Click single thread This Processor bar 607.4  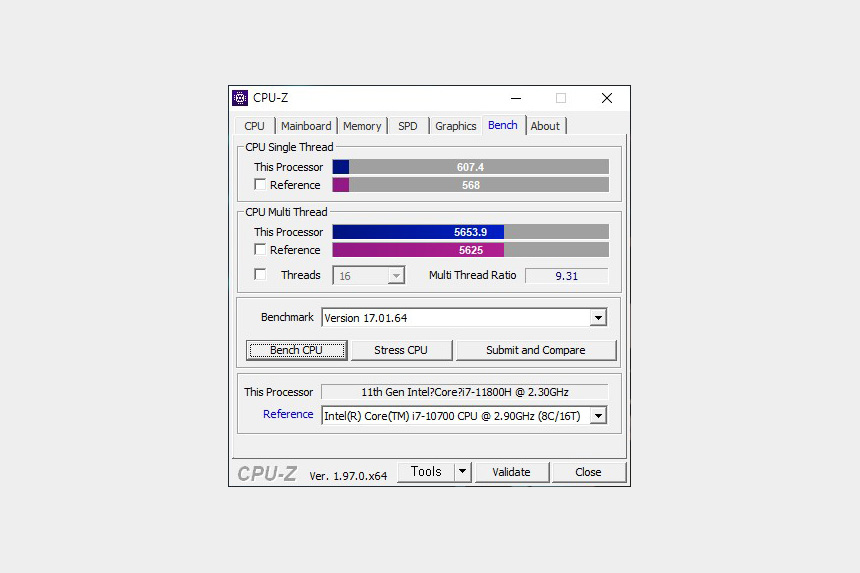(471, 167)
